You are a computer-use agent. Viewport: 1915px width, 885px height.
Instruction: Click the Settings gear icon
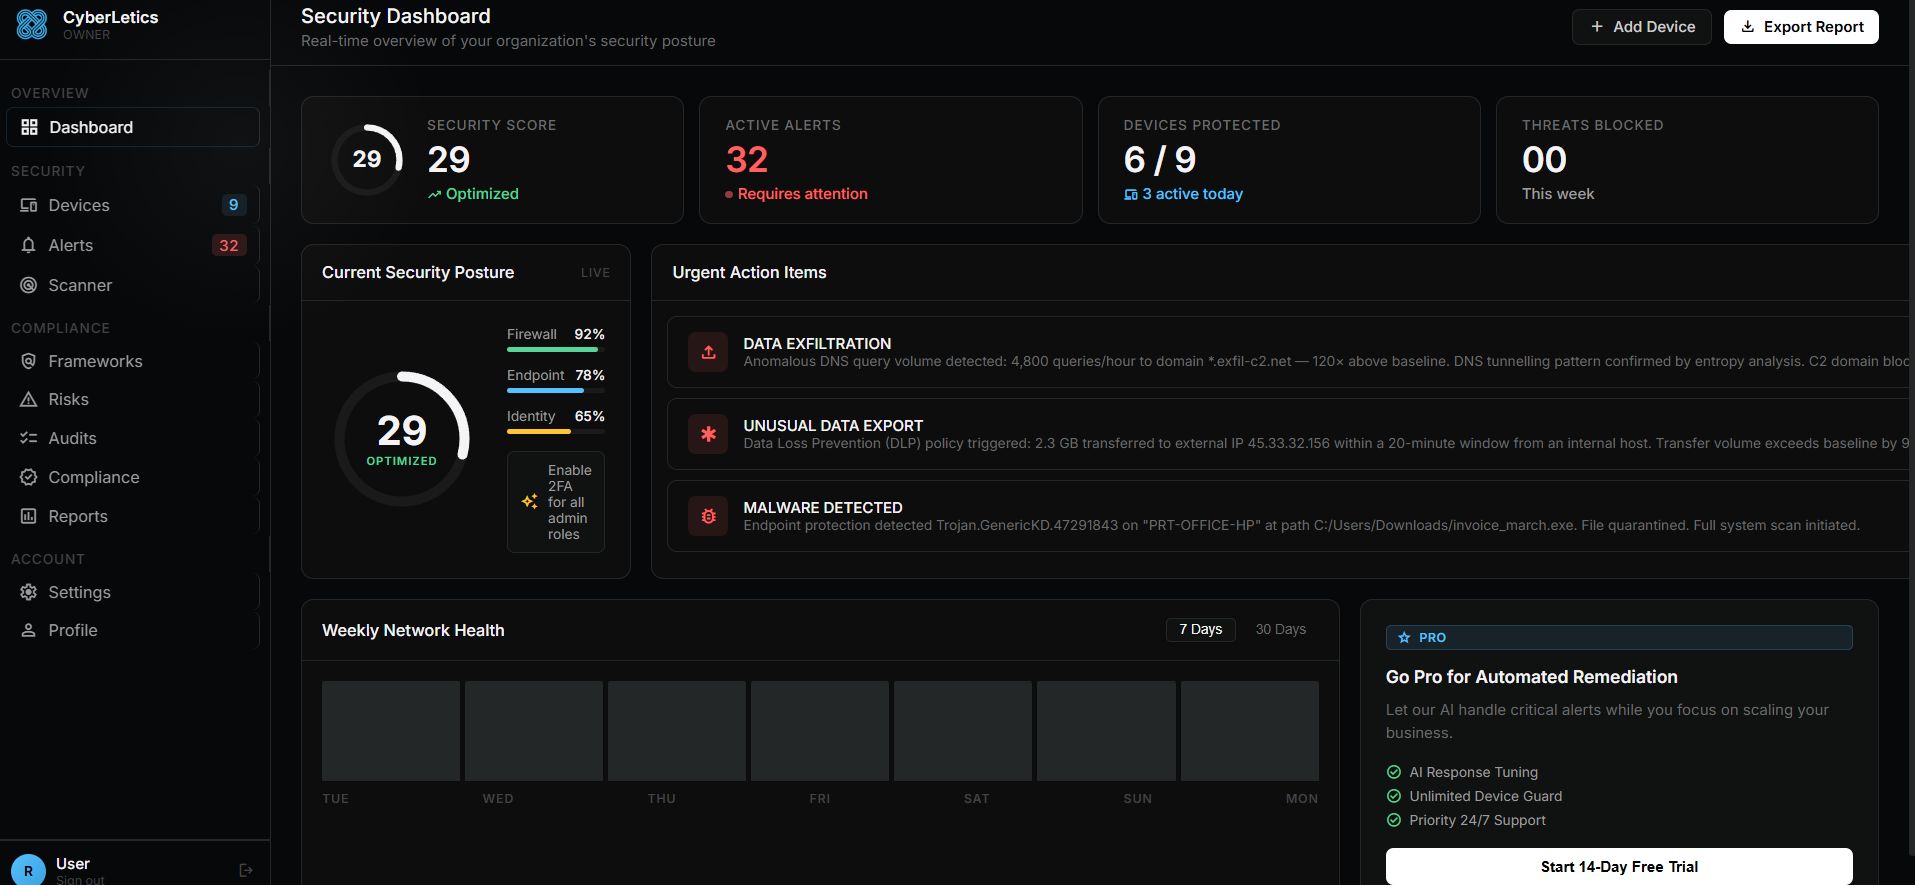29,592
